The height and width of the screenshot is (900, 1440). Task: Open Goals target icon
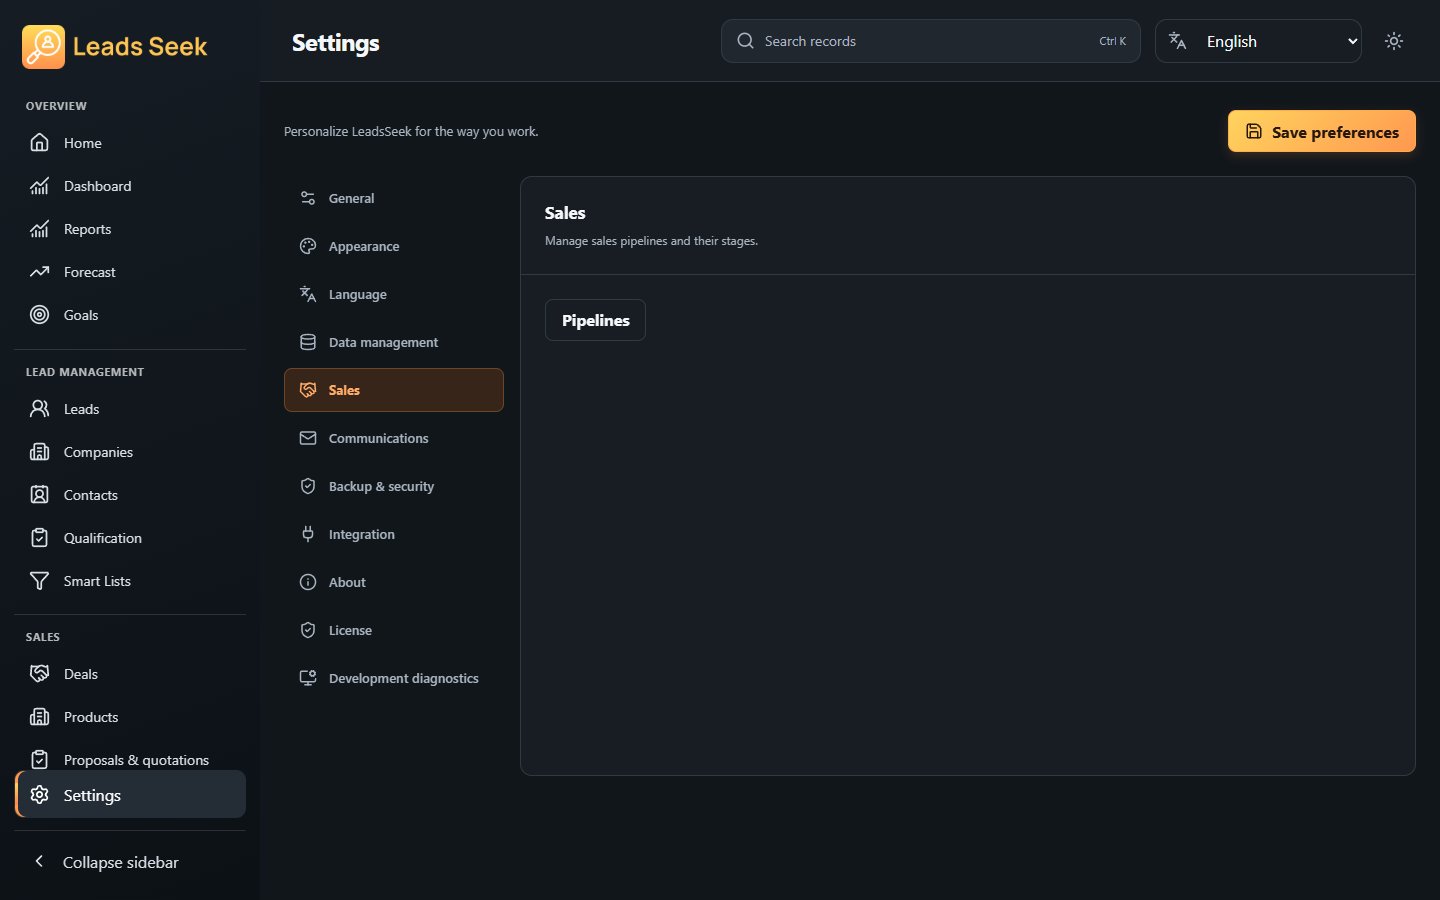pyautogui.click(x=39, y=315)
